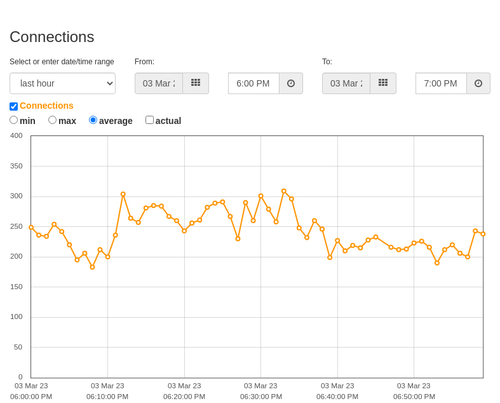This screenshot has height=403, width=500.
Task: Open the To time clock icon
Action: tap(478, 83)
